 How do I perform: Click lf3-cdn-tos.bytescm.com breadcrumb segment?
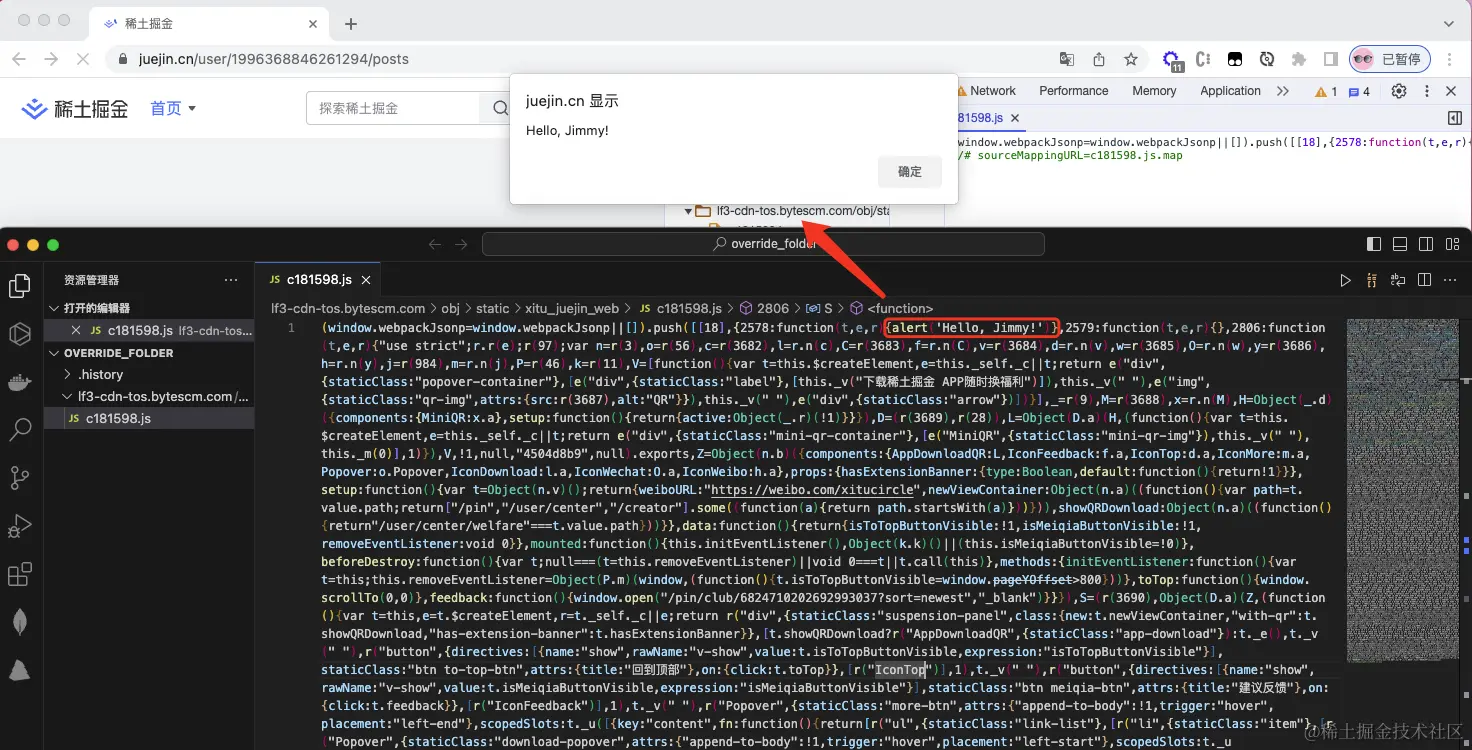pyautogui.click(x=348, y=308)
